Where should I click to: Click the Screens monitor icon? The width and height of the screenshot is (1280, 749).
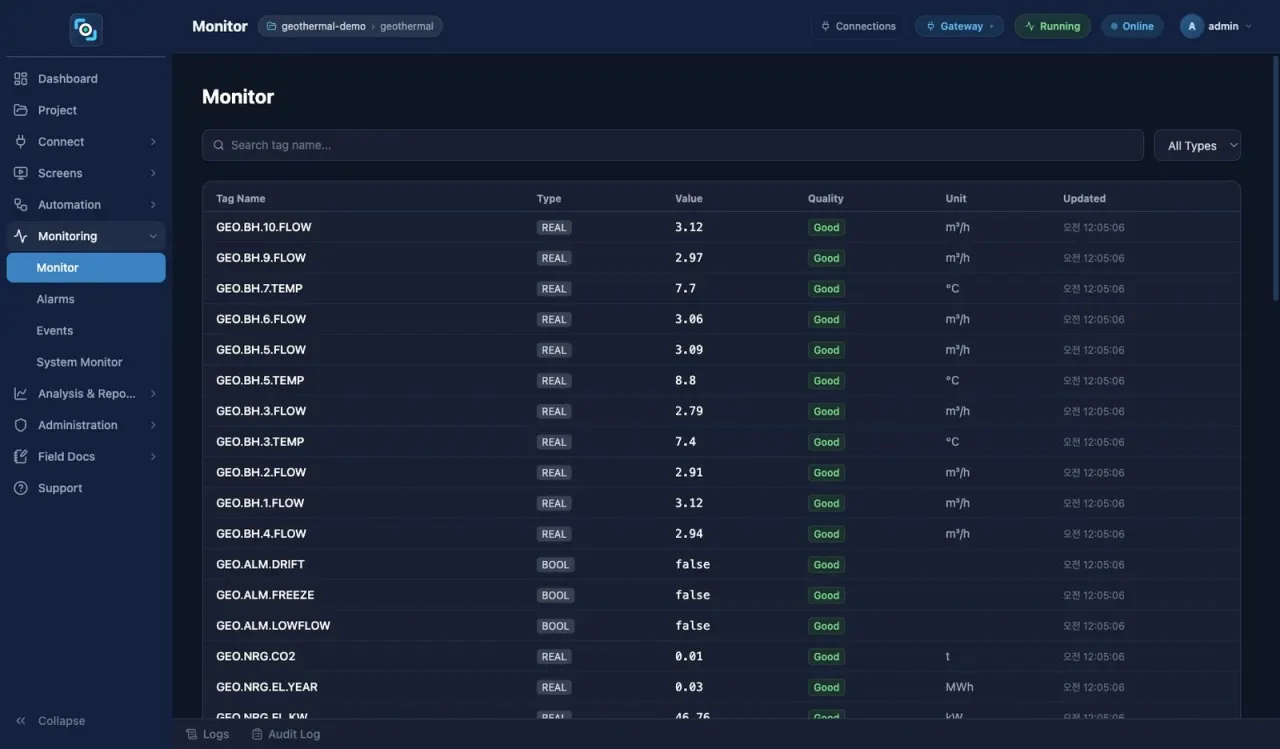pos(20,173)
